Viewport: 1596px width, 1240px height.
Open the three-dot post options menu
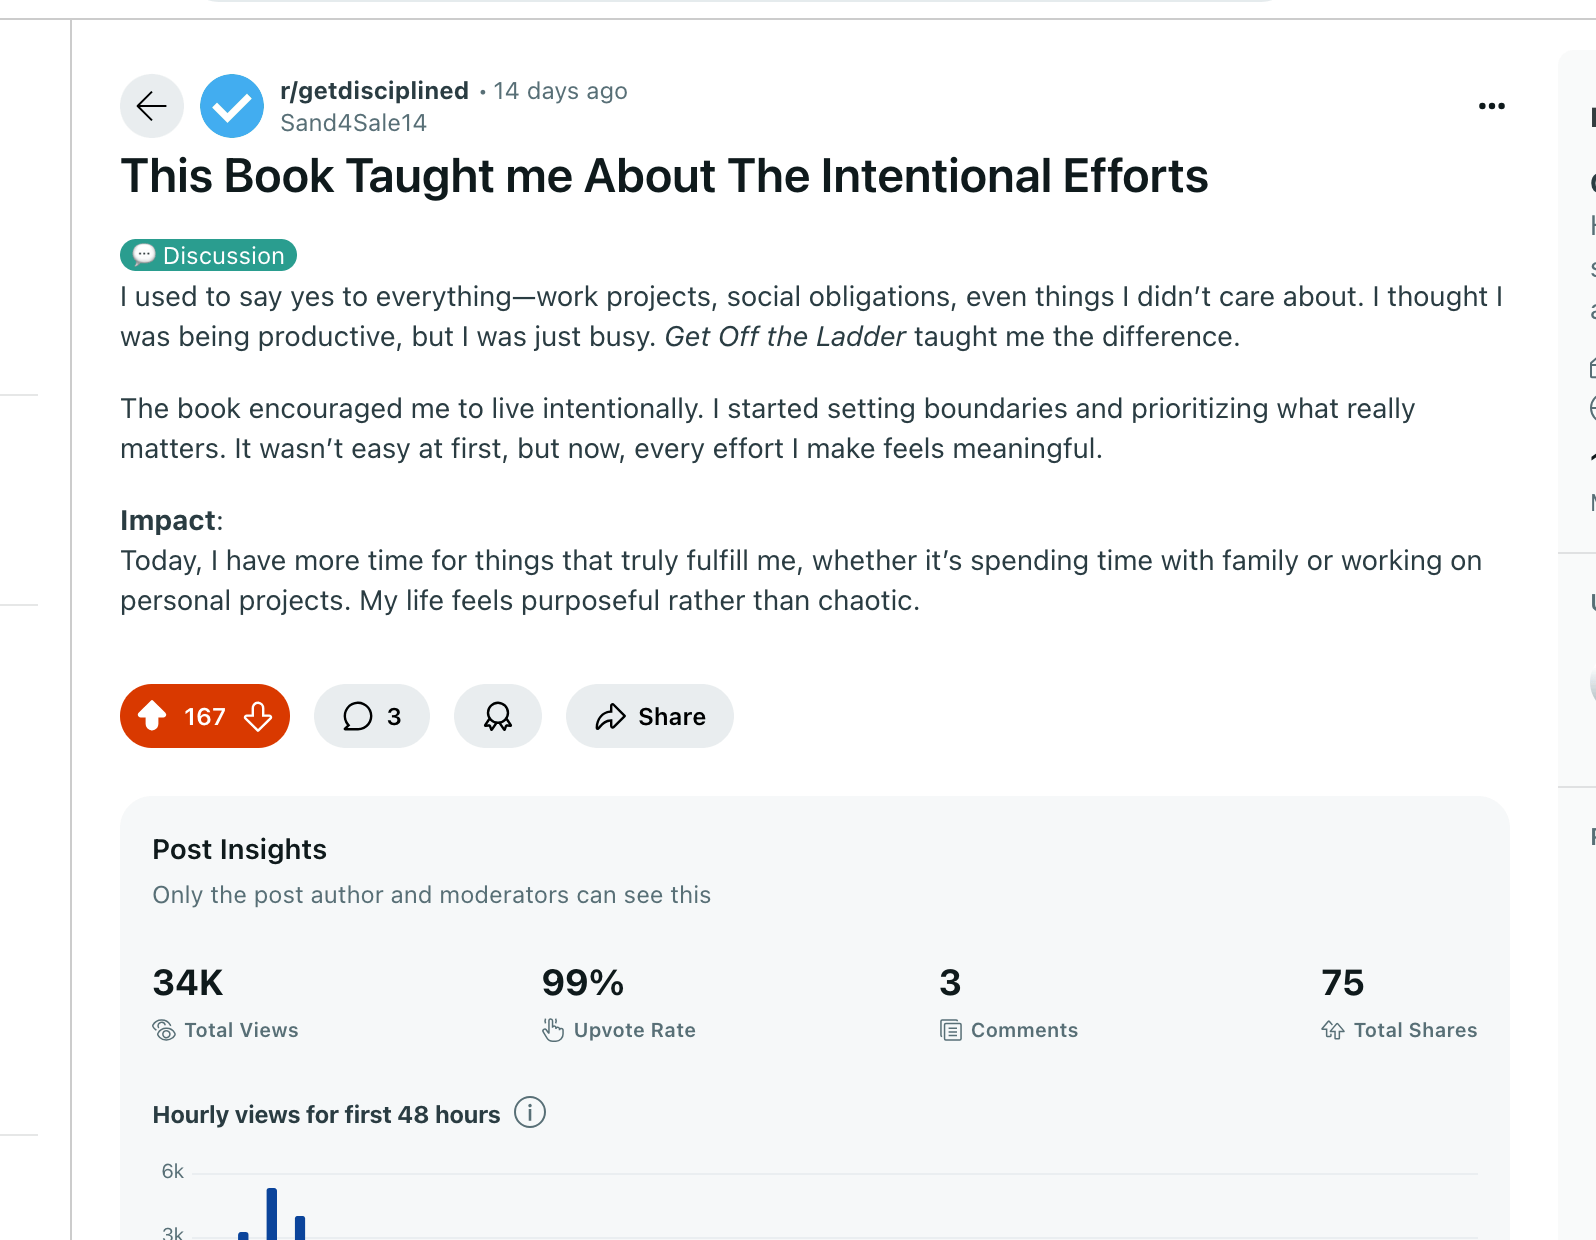tap(1491, 106)
